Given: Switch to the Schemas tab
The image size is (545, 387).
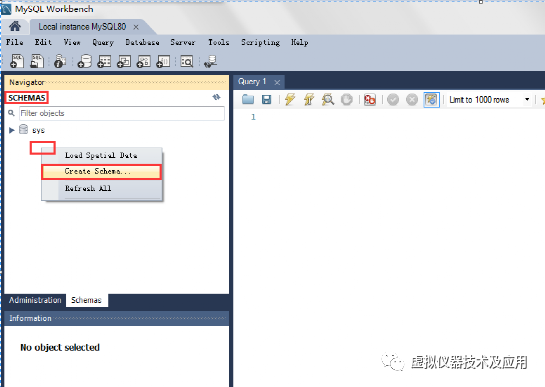Looking at the screenshot, I should (x=87, y=300).
